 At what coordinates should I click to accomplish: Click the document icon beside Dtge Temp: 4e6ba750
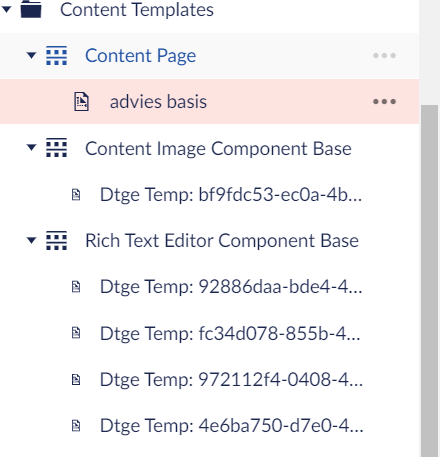(x=76, y=425)
